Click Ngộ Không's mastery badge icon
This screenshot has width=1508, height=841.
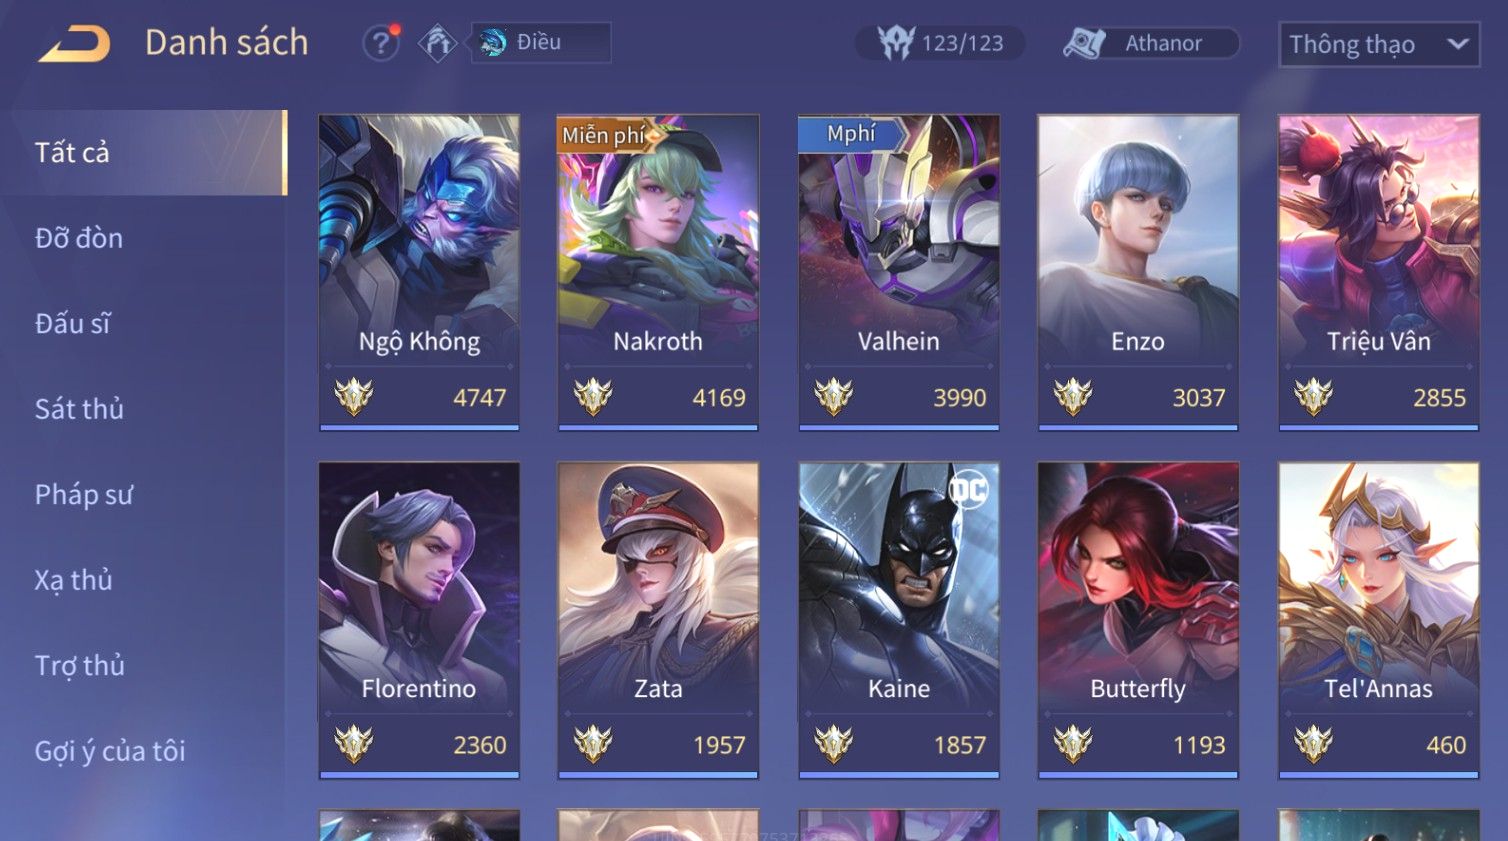(x=353, y=397)
